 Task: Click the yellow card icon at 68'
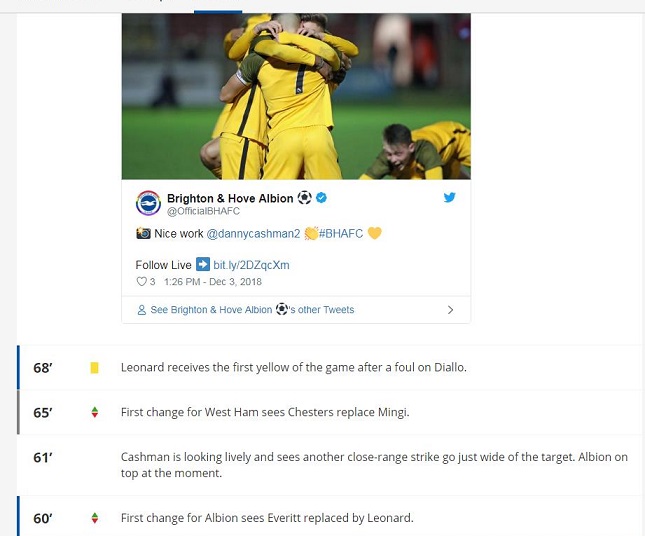[x=94, y=367]
